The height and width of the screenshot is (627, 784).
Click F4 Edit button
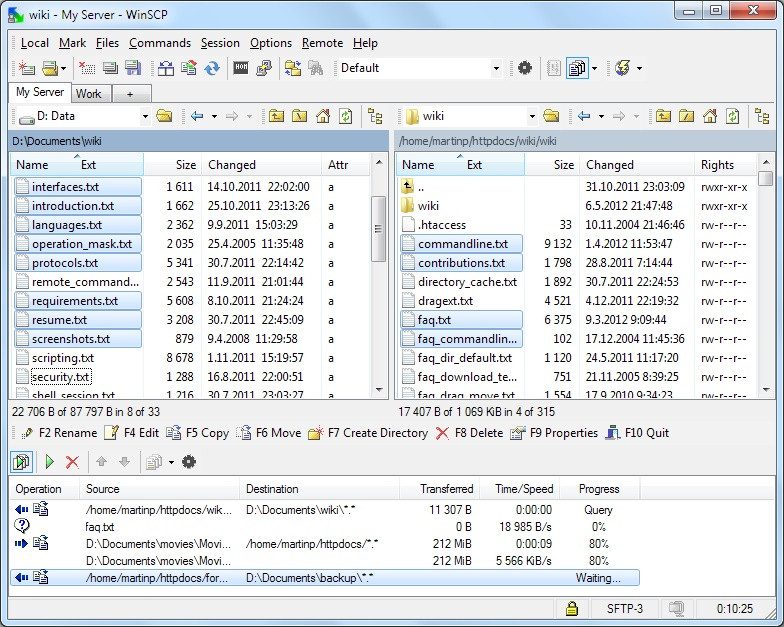click(x=132, y=433)
